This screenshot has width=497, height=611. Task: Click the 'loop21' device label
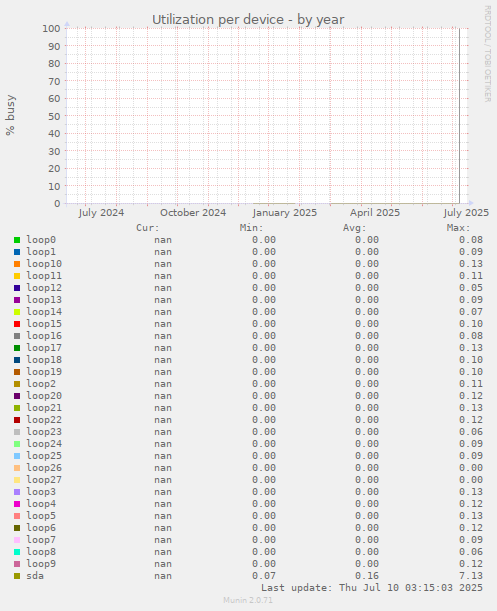pos(44,408)
